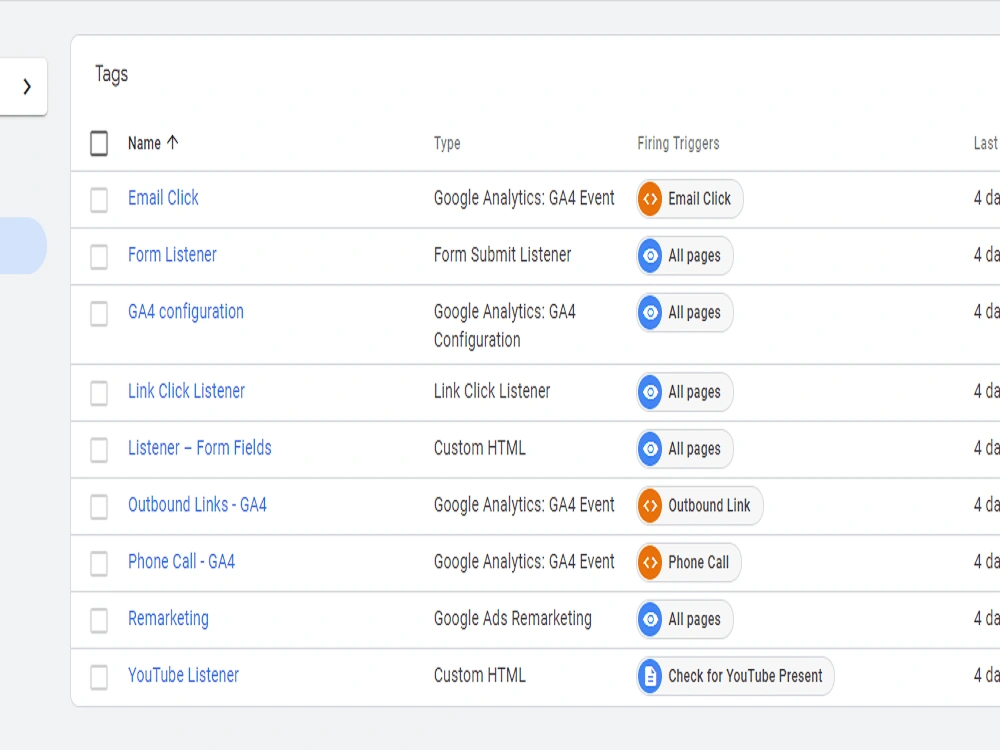The width and height of the screenshot is (1000, 750).
Task: Open the Link Click Listener tag
Action: point(186,391)
